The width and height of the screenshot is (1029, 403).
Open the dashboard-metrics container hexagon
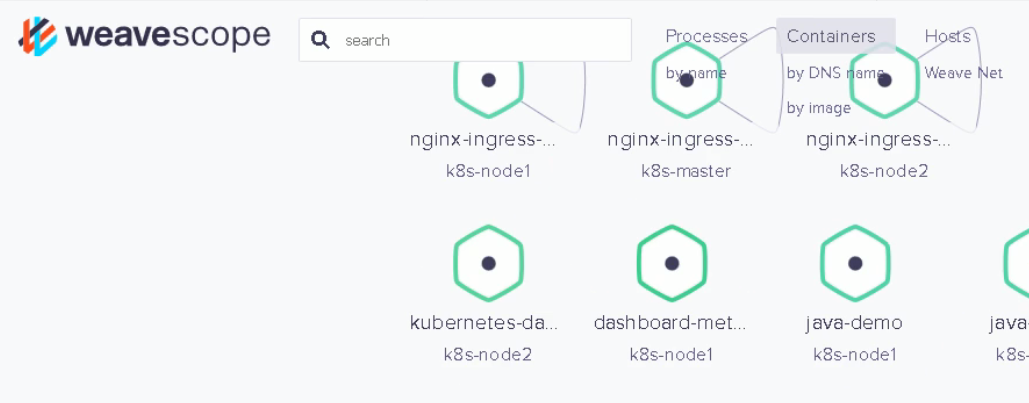coord(672,264)
